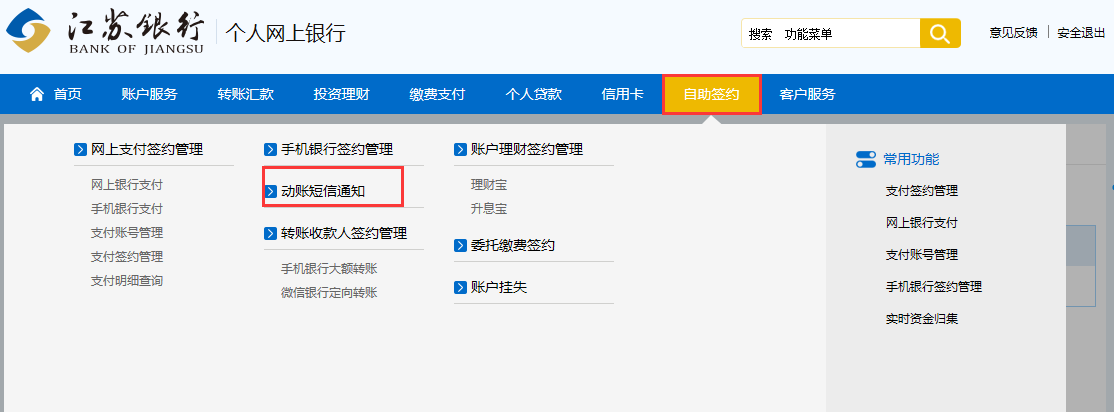The height and width of the screenshot is (412, 1114).
Task: Expand 转账收款人签约管理 section
Action: pos(343,233)
